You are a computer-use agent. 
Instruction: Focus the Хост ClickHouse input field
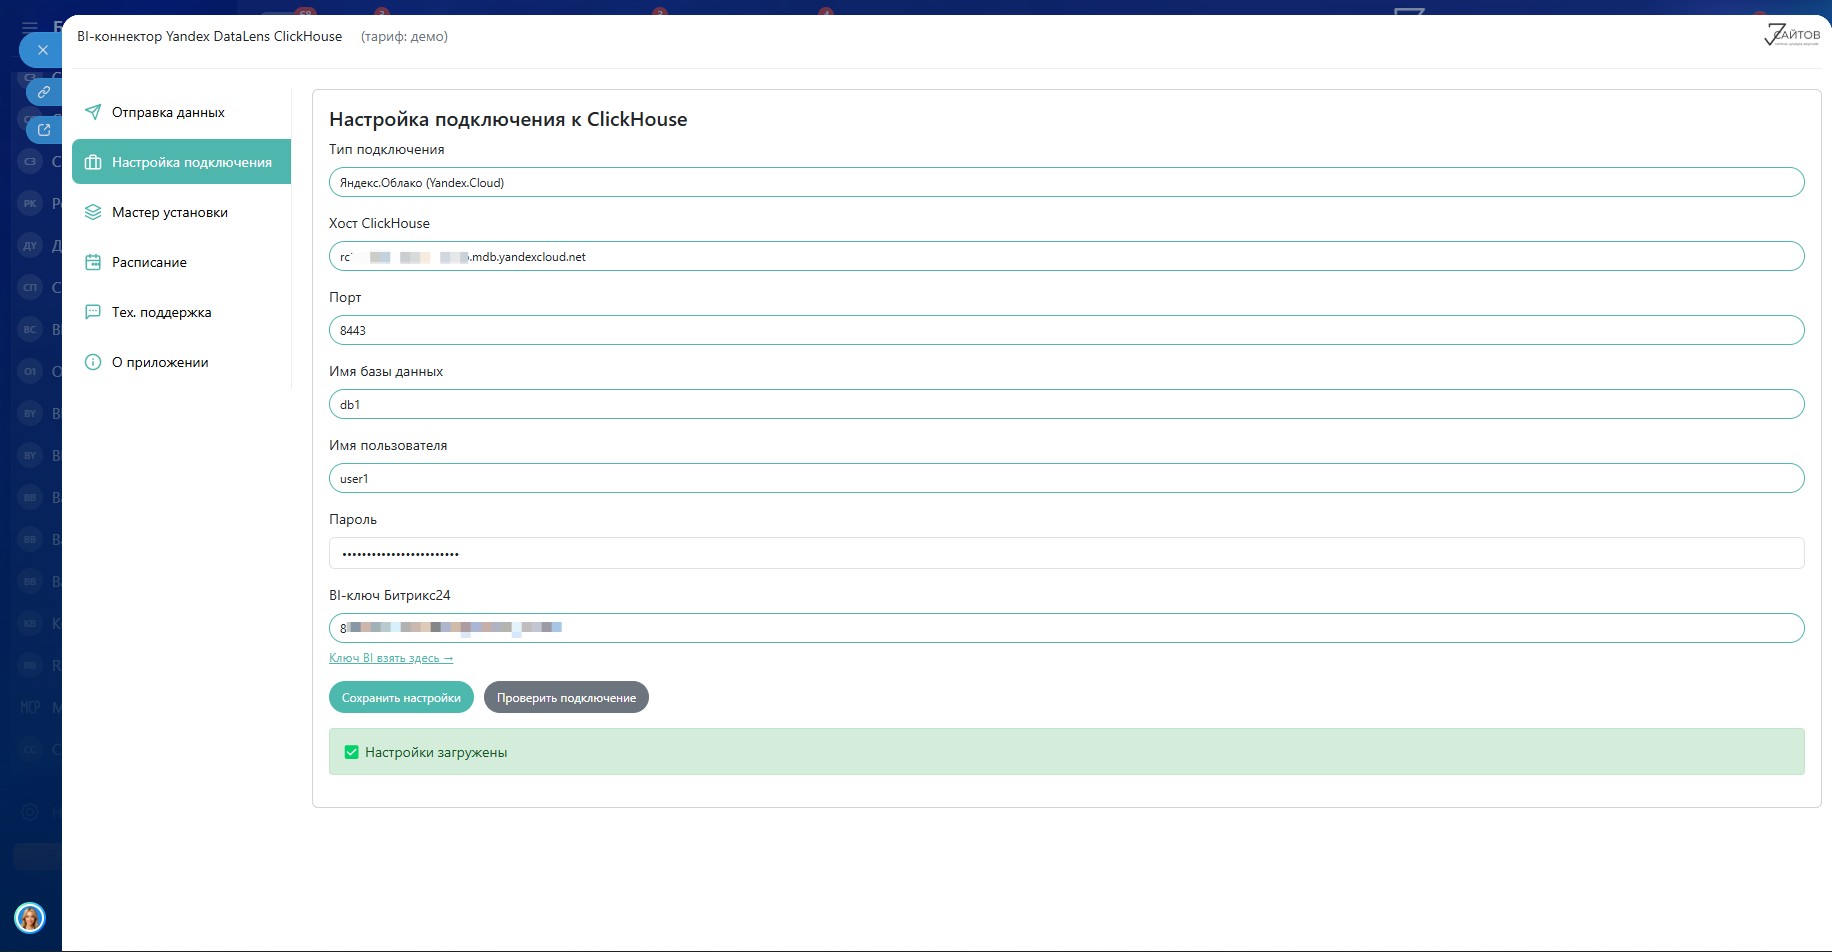[x=1066, y=256]
